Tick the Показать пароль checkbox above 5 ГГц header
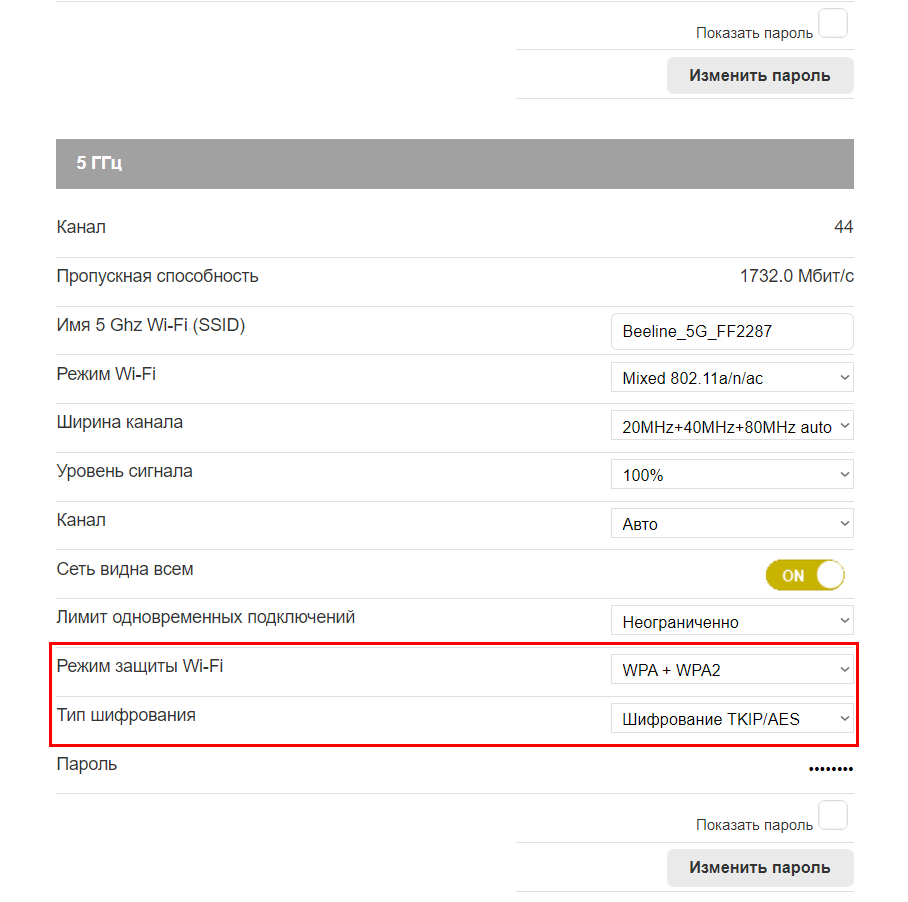The height and width of the screenshot is (902, 908). (832, 24)
